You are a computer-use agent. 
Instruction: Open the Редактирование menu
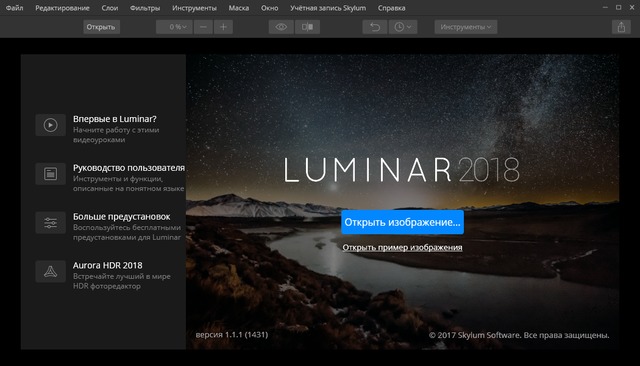point(62,8)
